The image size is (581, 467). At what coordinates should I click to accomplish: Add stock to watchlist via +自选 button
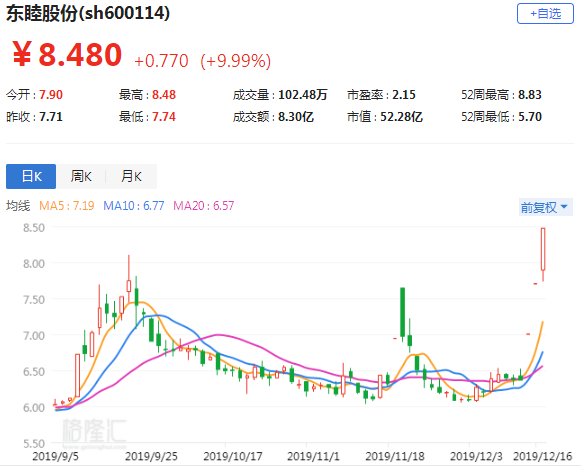click(545, 14)
